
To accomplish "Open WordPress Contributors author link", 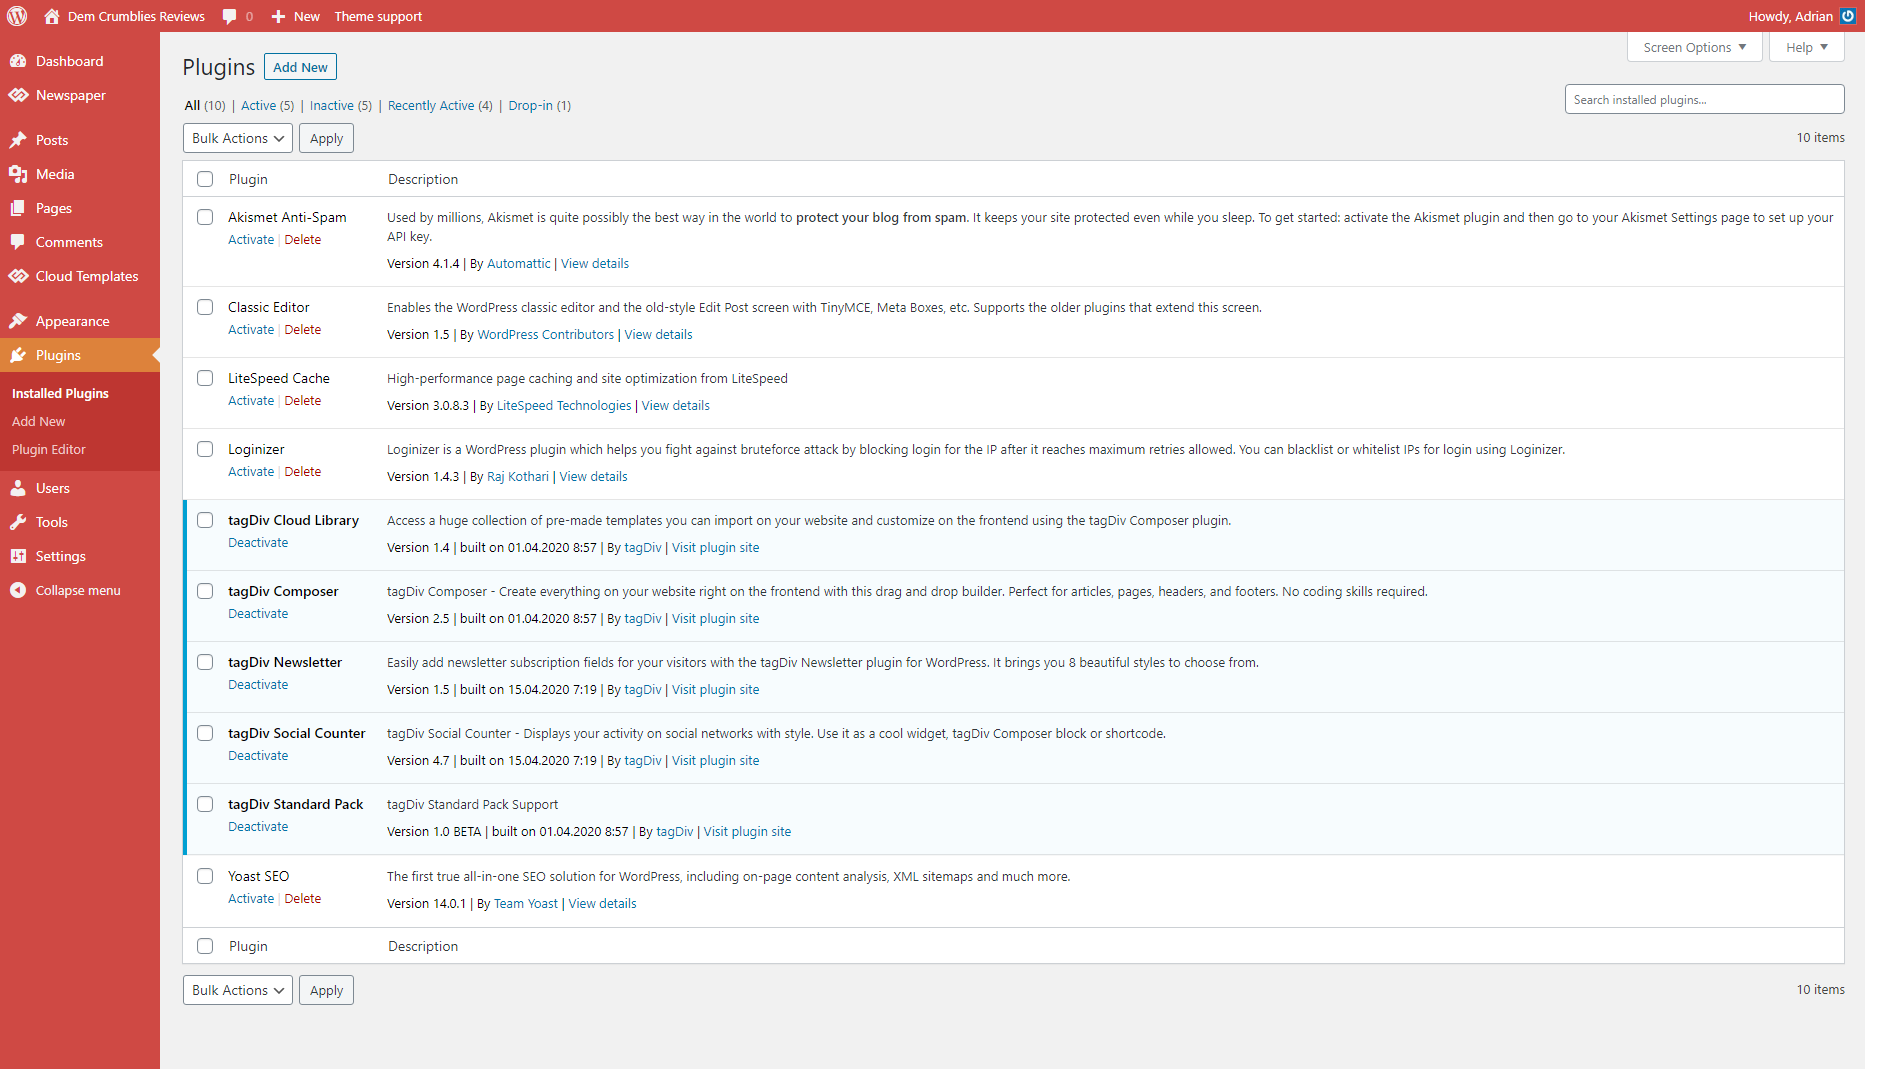I will (546, 334).
